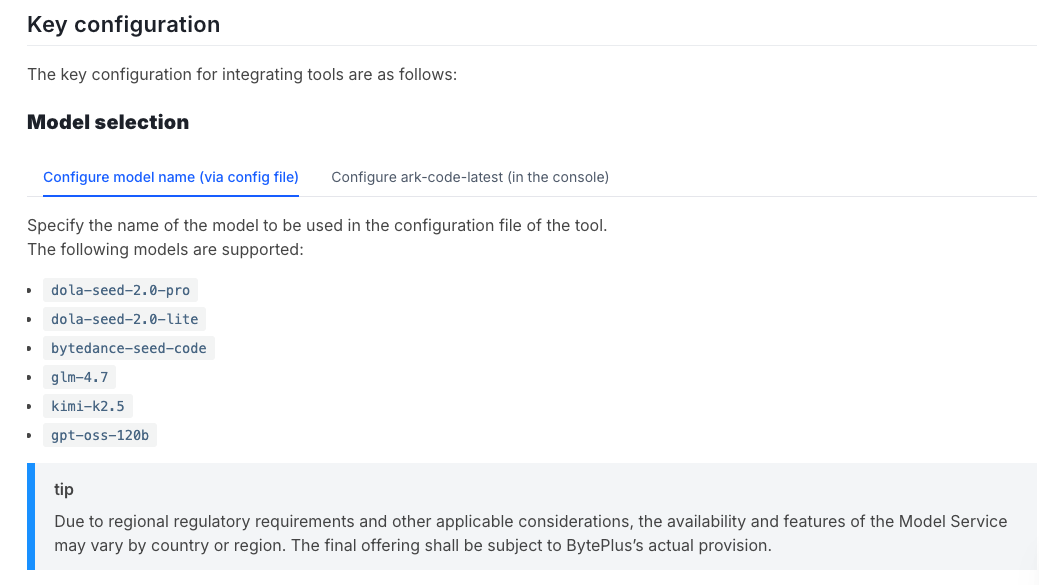The width and height of the screenshot is (1039, 585).
Task: Click the gpt-oss-120b model entry
Action: [100, 435]
